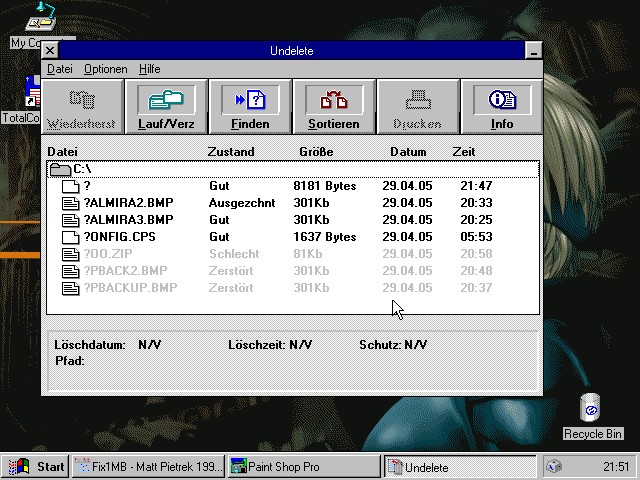Click the blank file icon beside ?ONFIG.CPS
The image size is (640, 480).
pos(70,237)
